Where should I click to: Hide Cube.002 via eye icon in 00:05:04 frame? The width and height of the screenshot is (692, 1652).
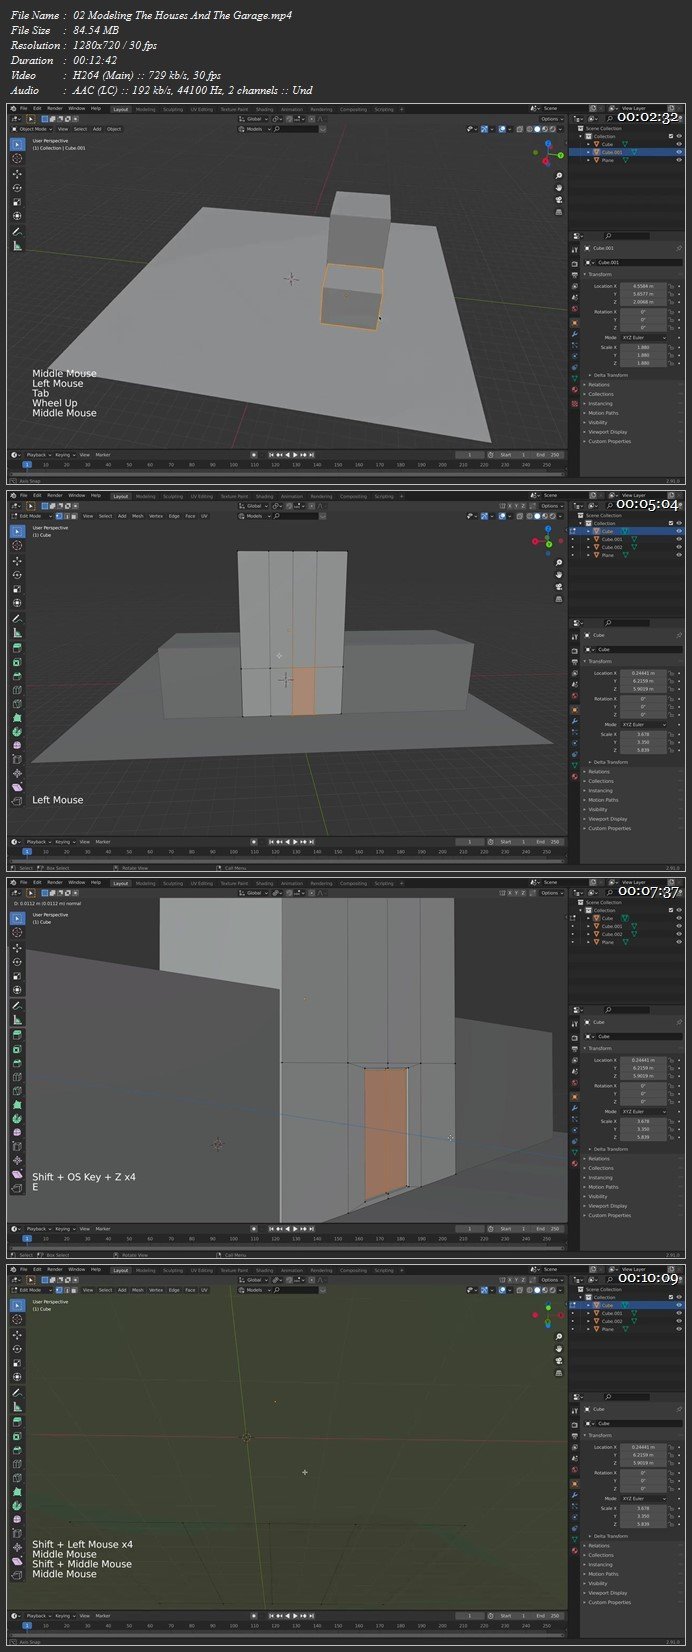679,547
